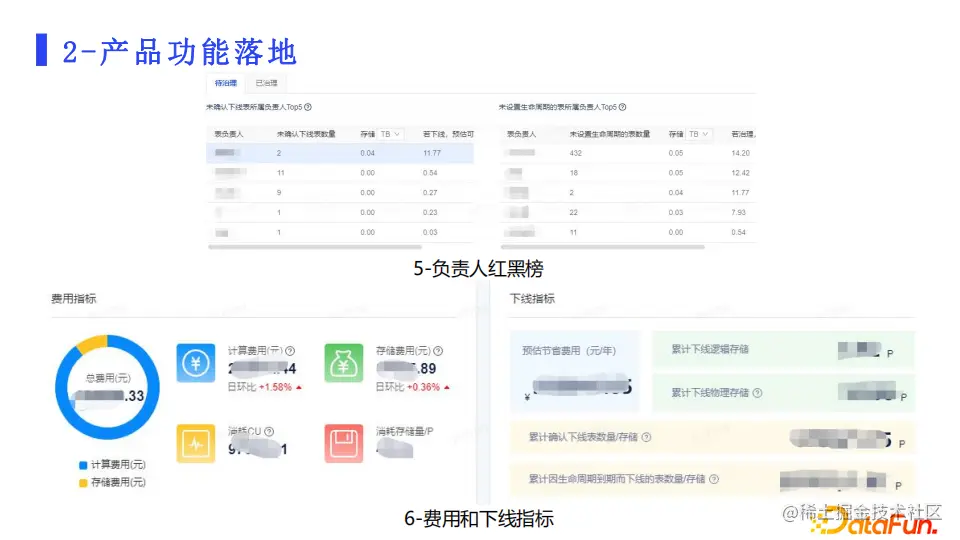
Task: Click cell 14.20 in 未设置生命周期 table
Action: 740,153
